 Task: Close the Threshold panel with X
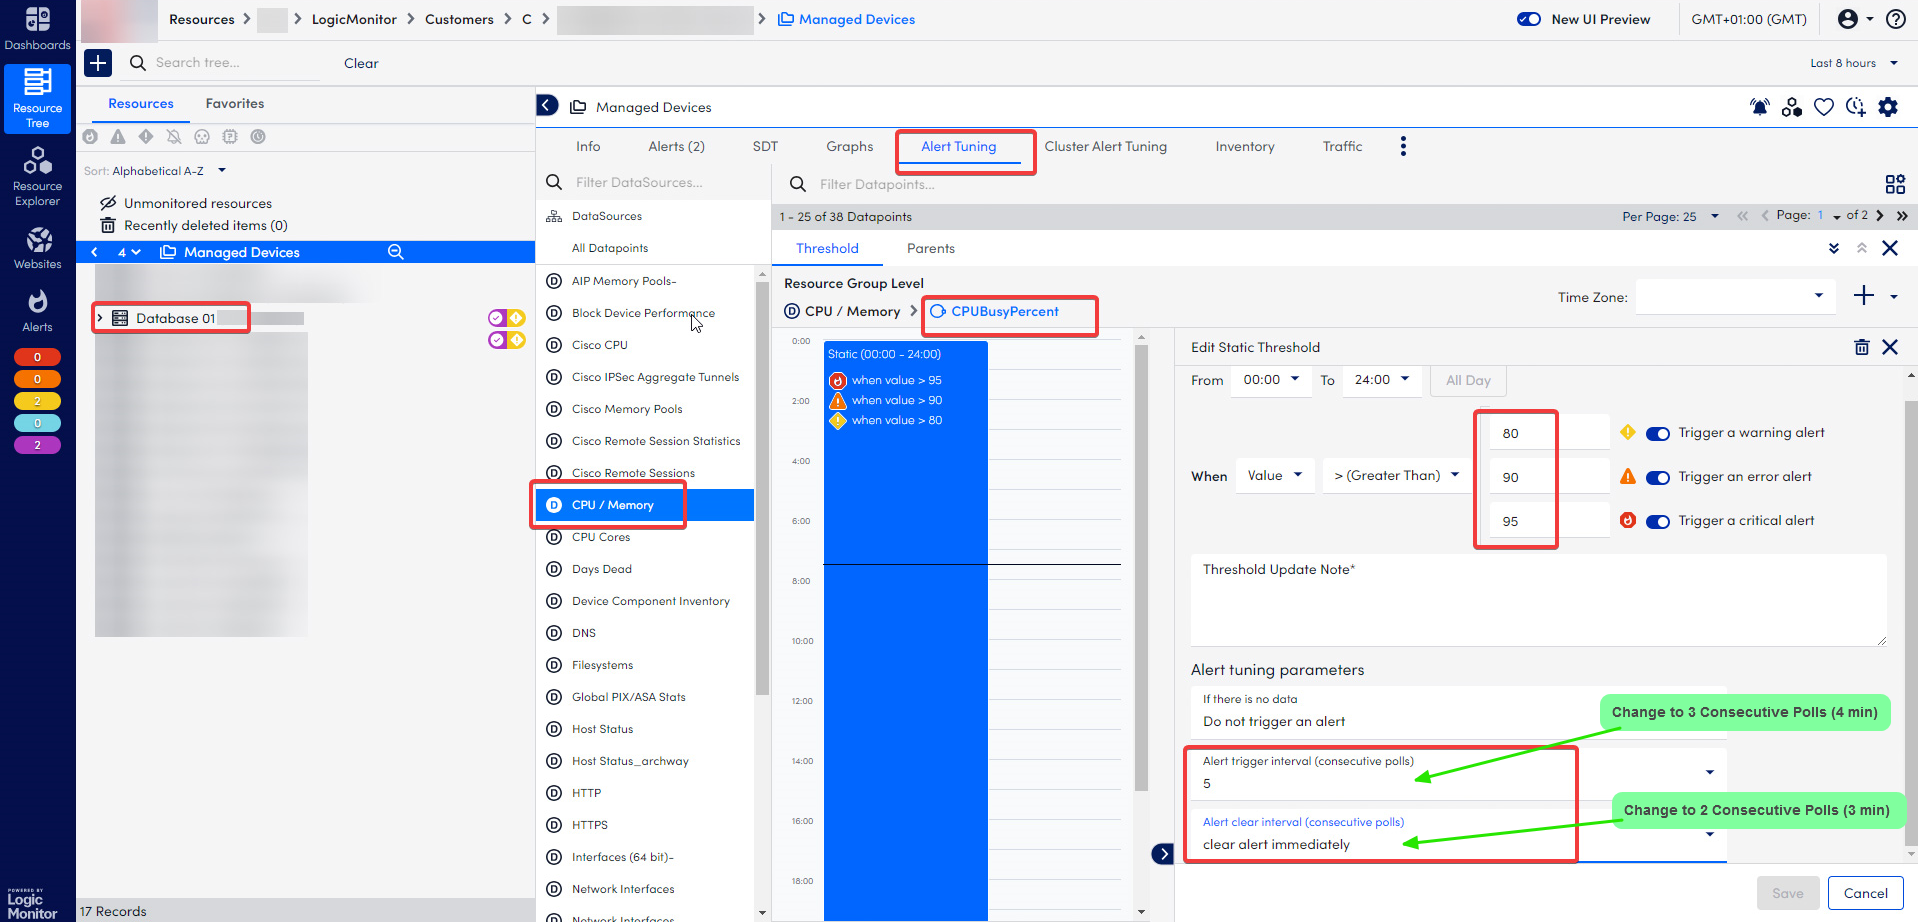tap(1890, 248)
